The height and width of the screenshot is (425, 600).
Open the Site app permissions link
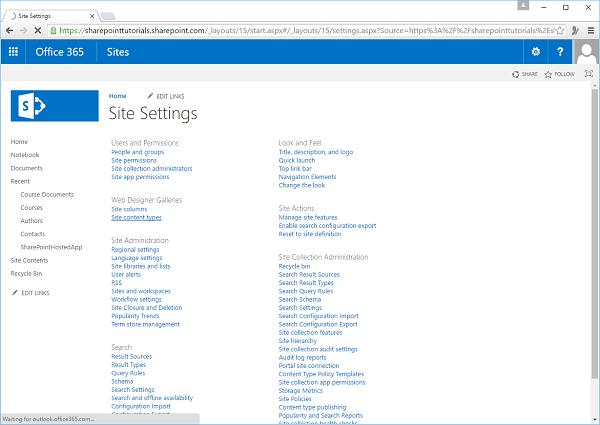pos(140,177)
